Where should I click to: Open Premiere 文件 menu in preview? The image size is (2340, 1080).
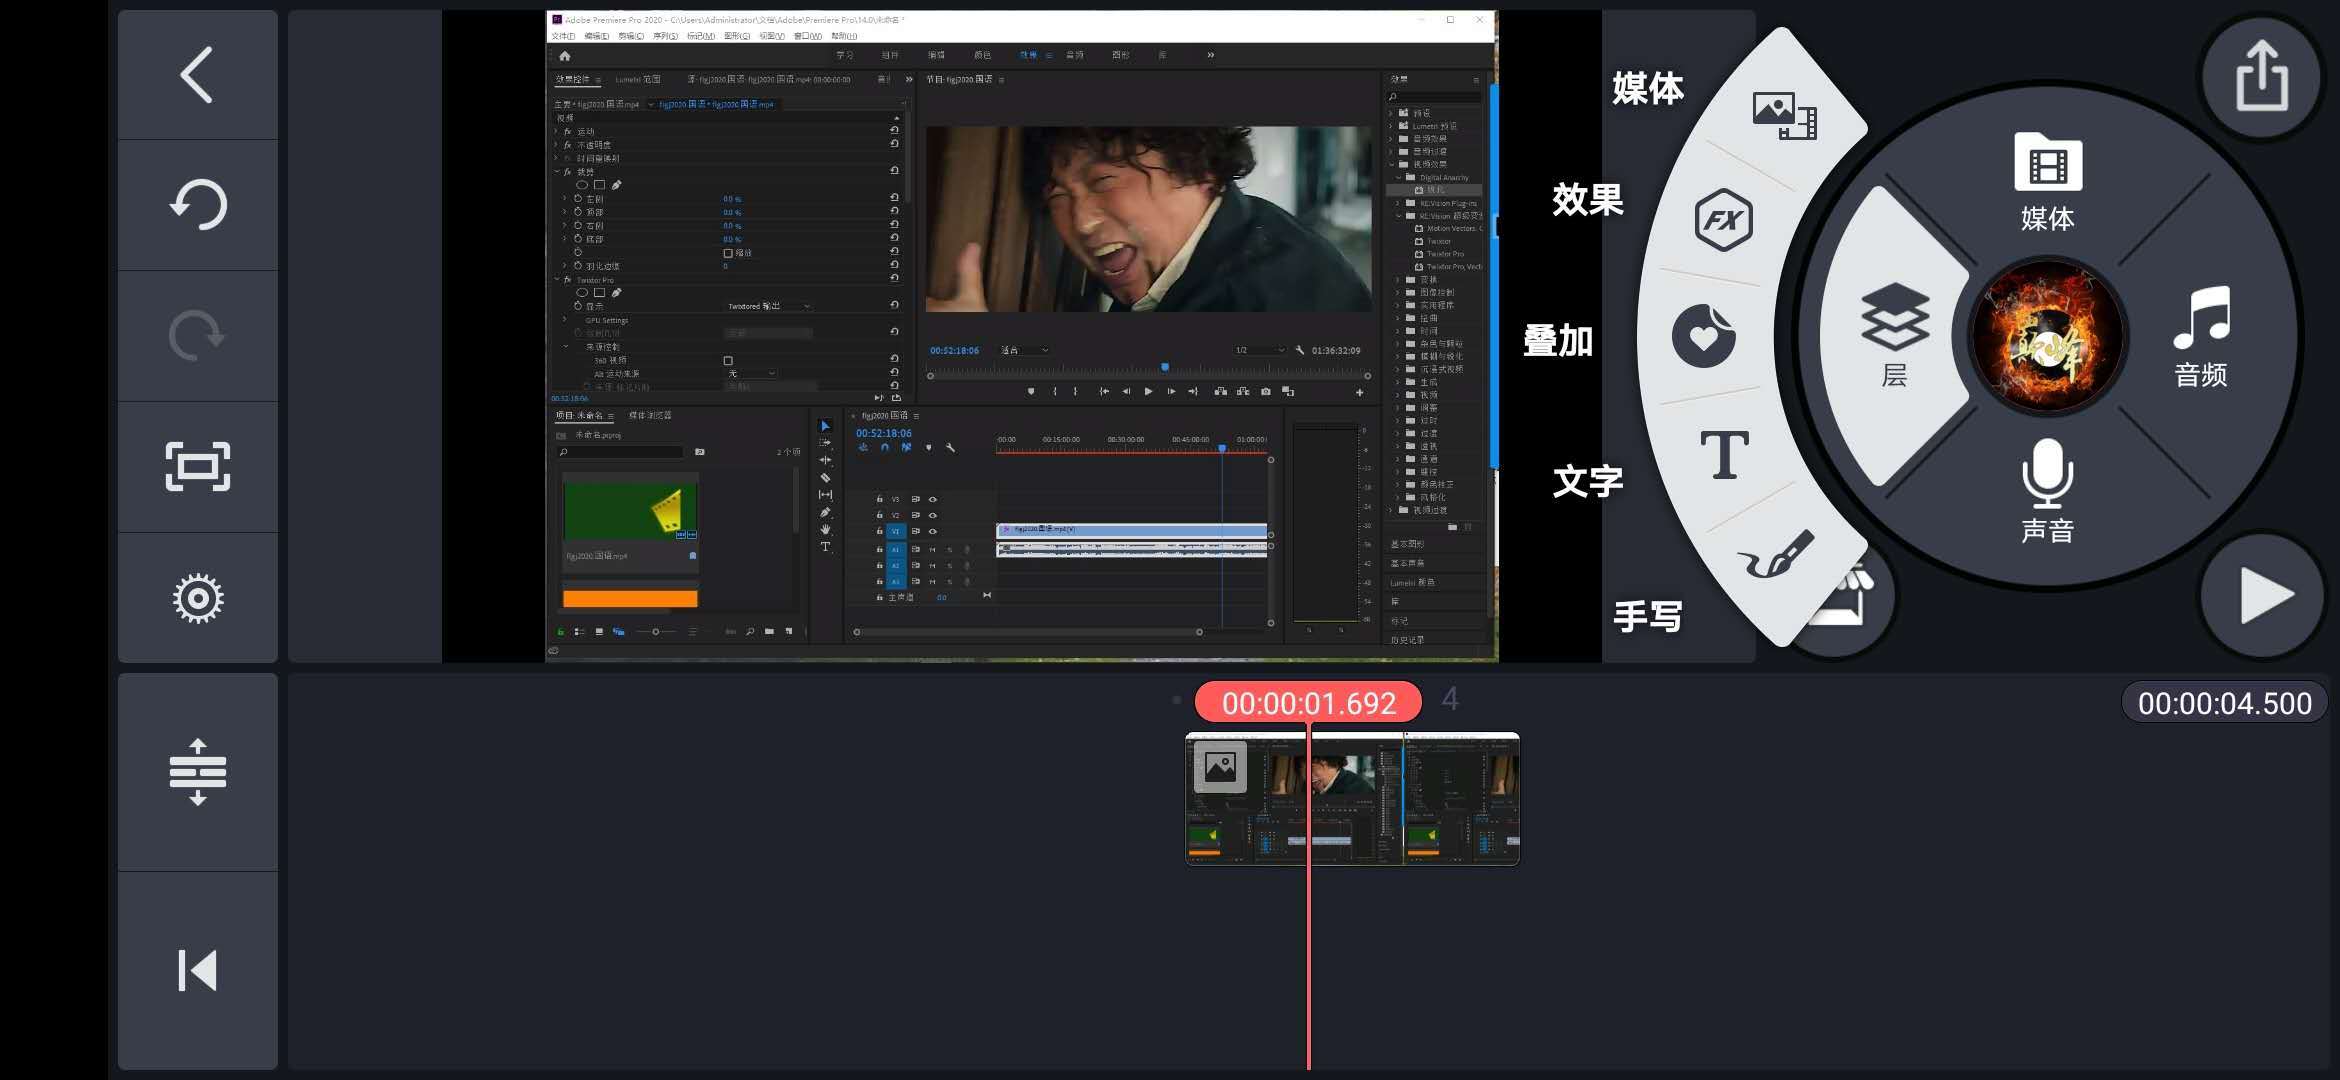coord(563,36)
